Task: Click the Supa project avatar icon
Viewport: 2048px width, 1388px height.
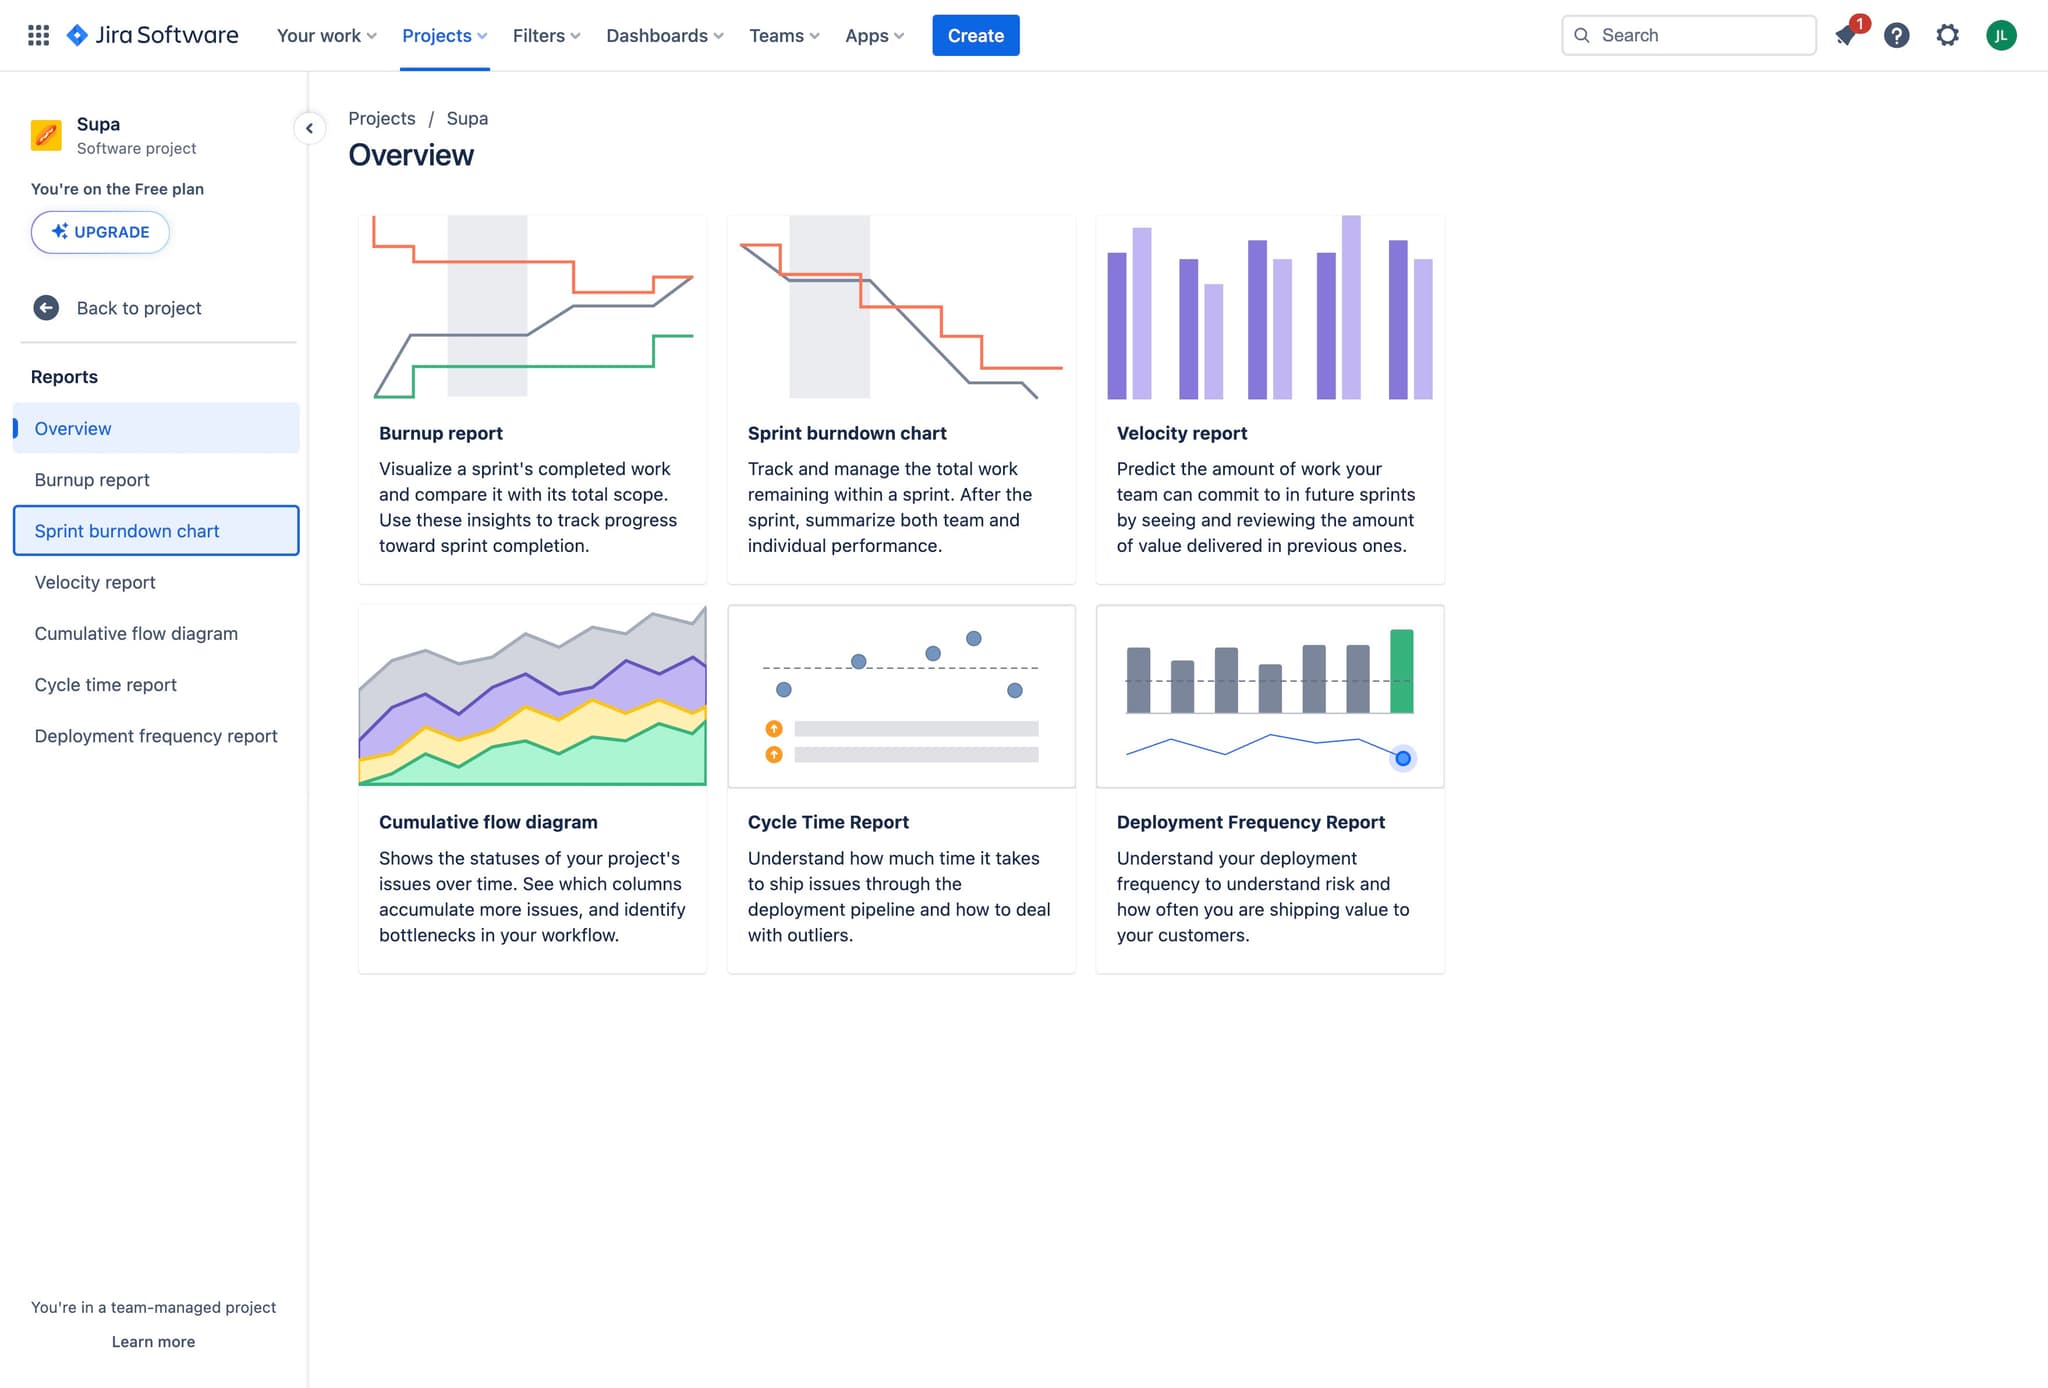Action: [46, 135]
